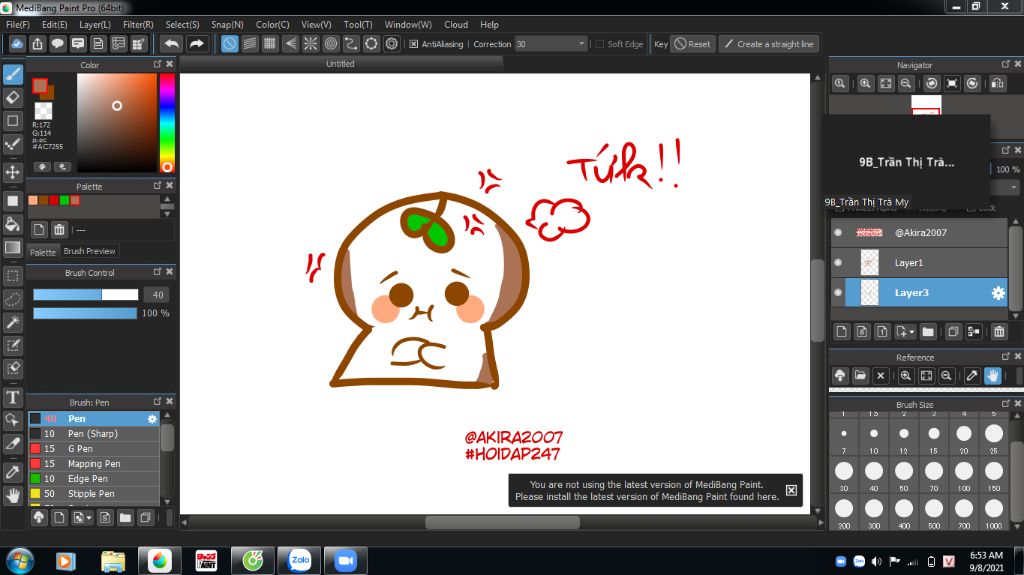Open the File menu
Image resolution: width=1024 pixels, height=575 pixels.
(18, 24)
